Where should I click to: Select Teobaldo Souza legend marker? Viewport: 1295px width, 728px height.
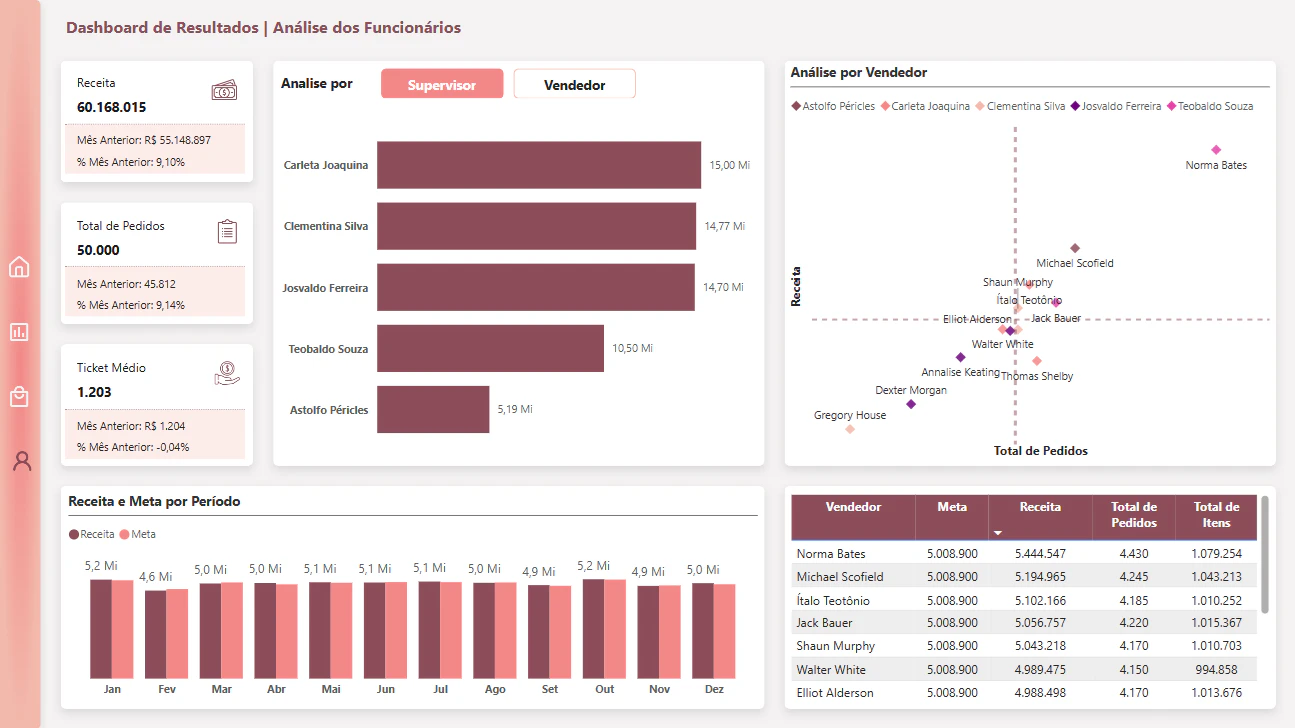1172,106
